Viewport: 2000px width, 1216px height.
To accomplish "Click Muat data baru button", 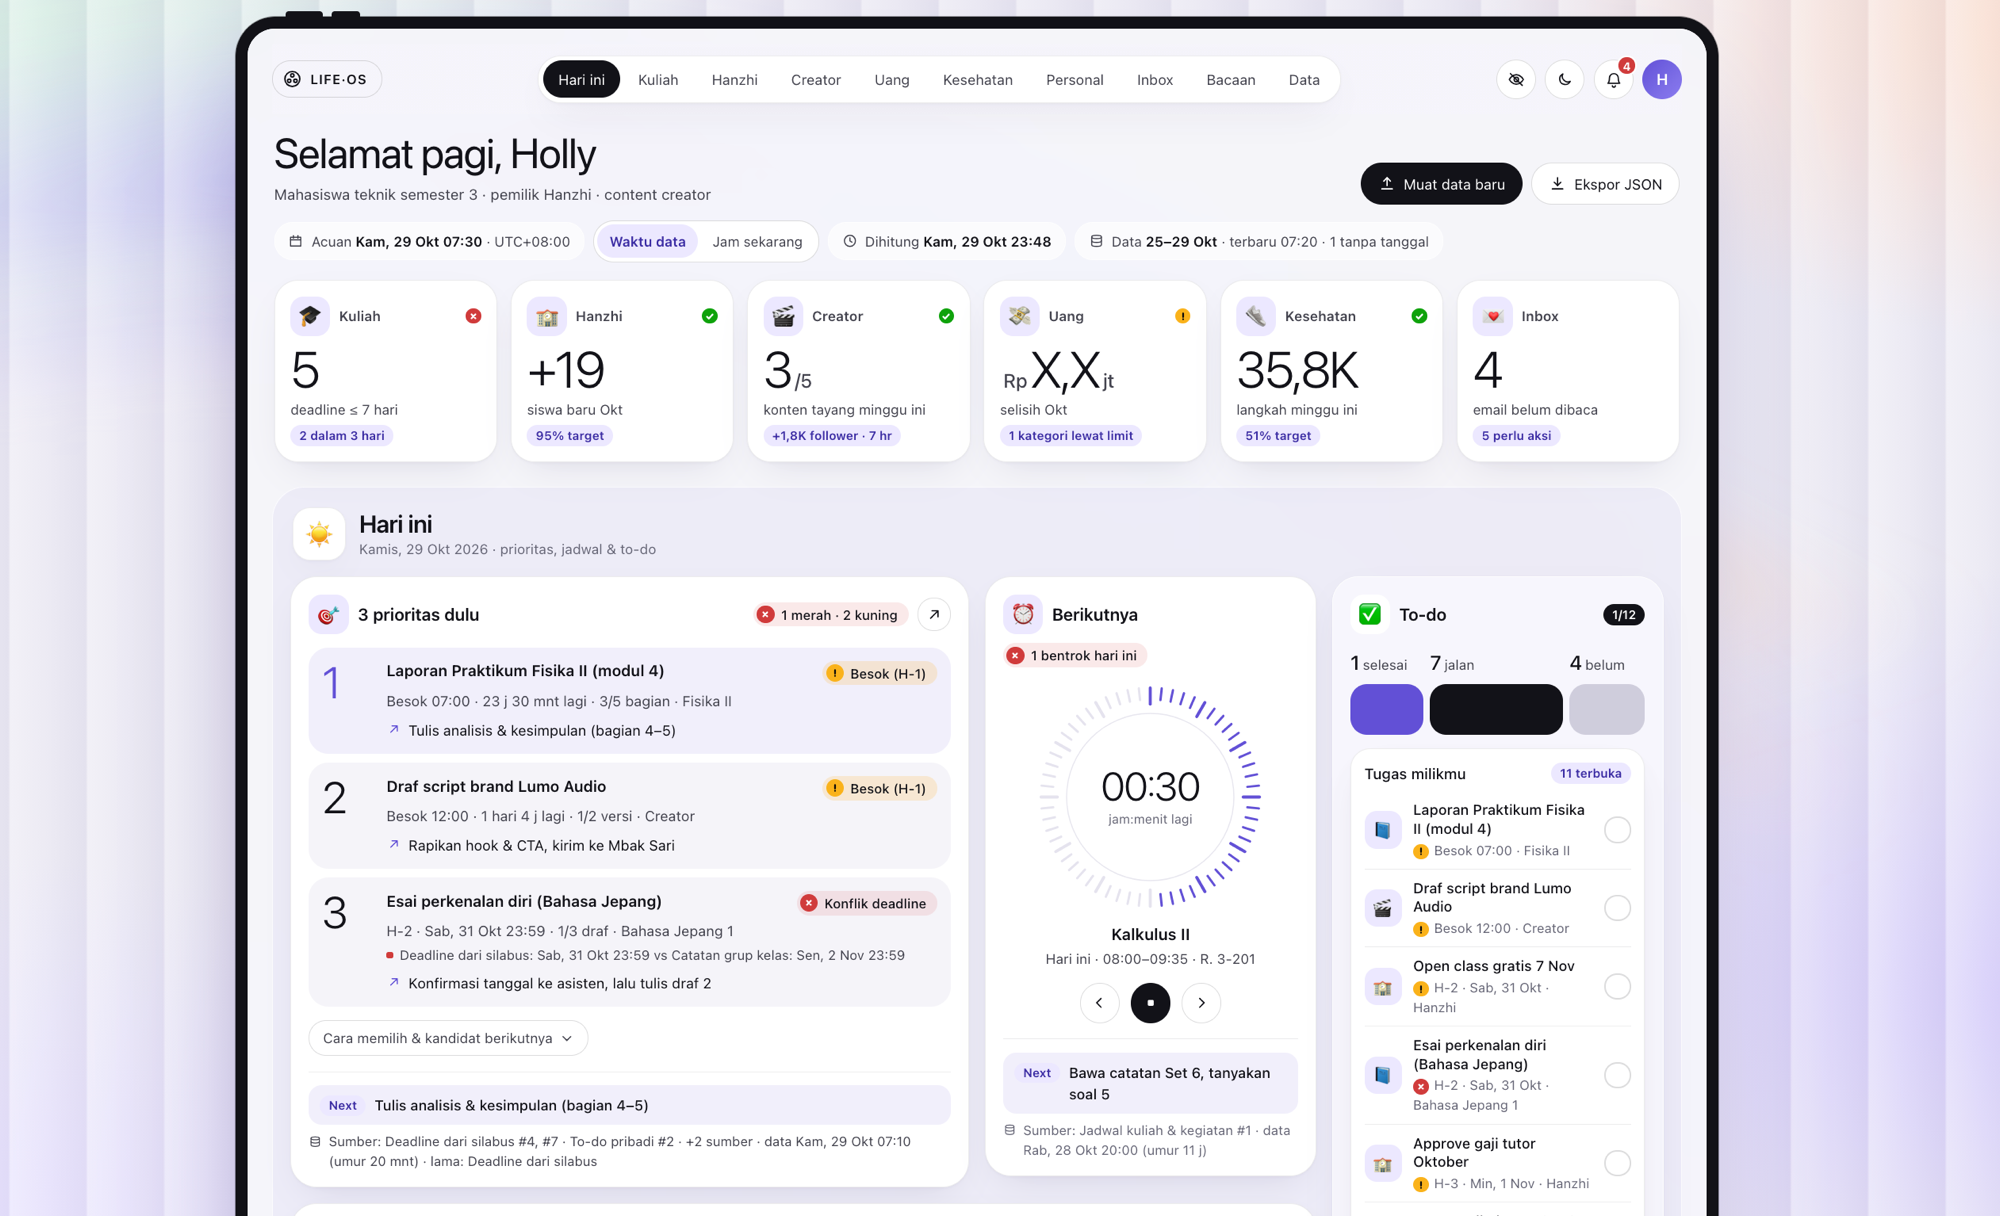I will point(1441,184).
